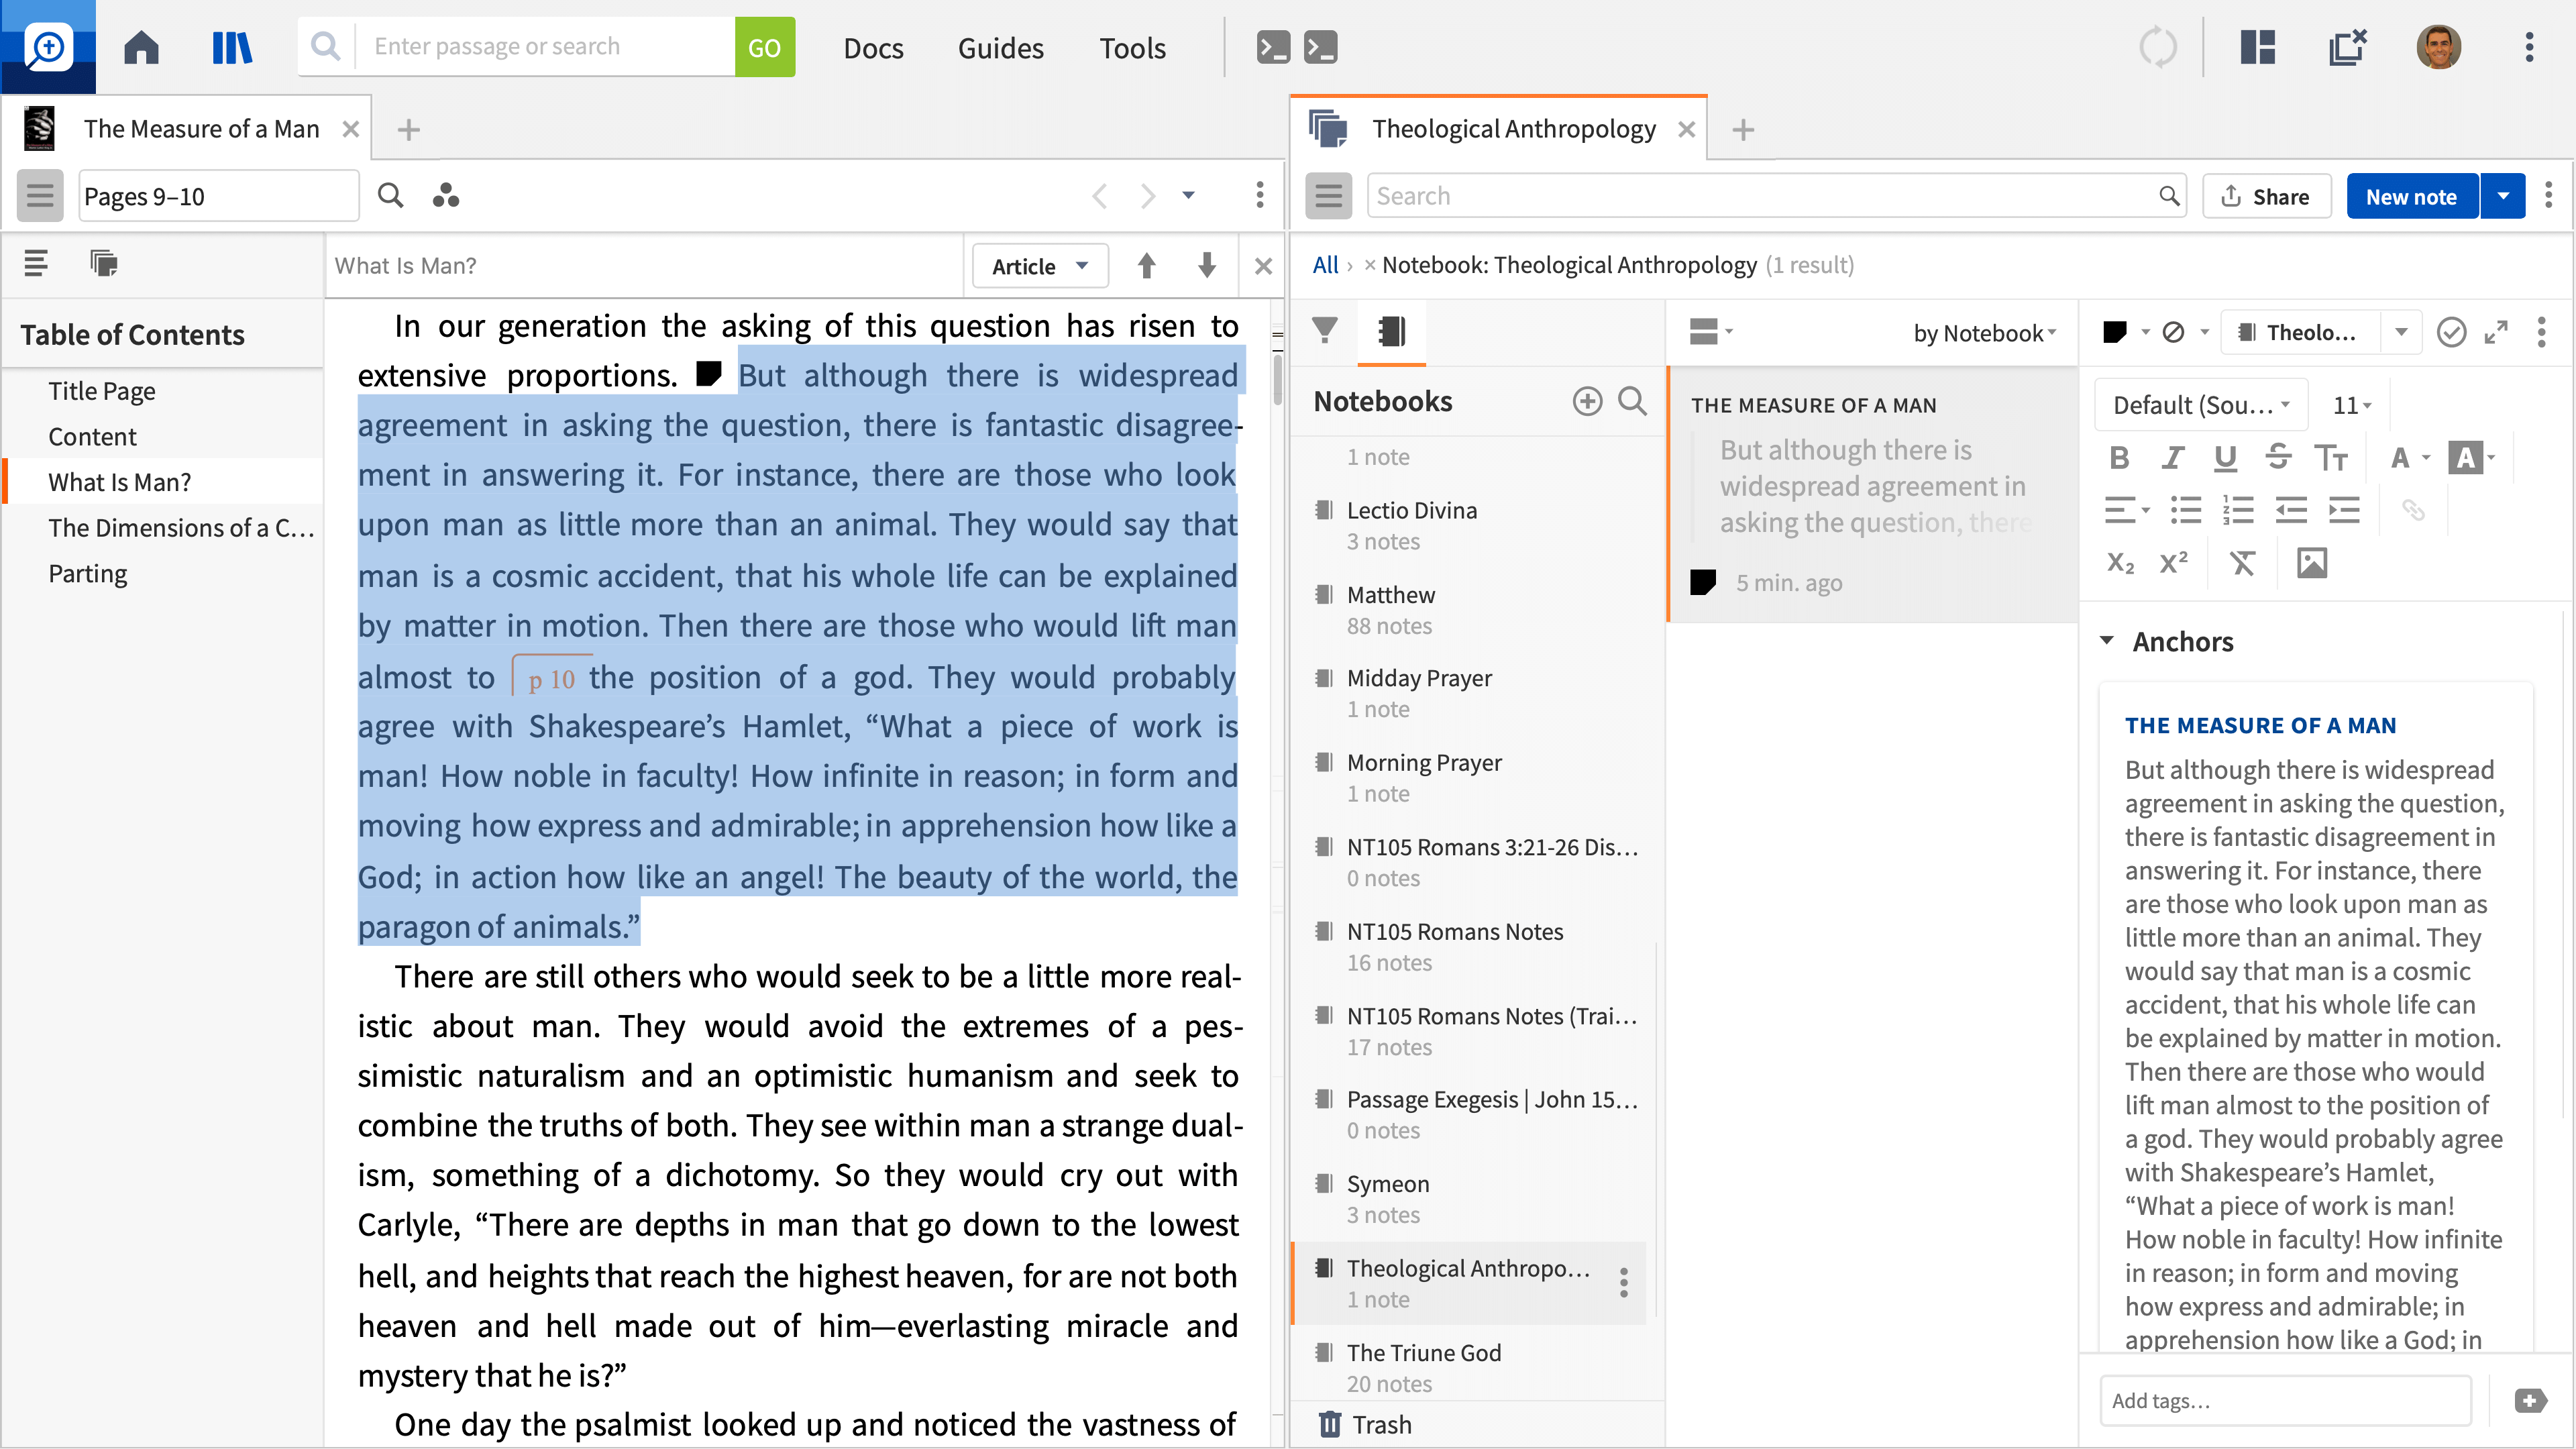Open the Docs menu
This screenshot has width=2576, height=1449.
(873, 47)
